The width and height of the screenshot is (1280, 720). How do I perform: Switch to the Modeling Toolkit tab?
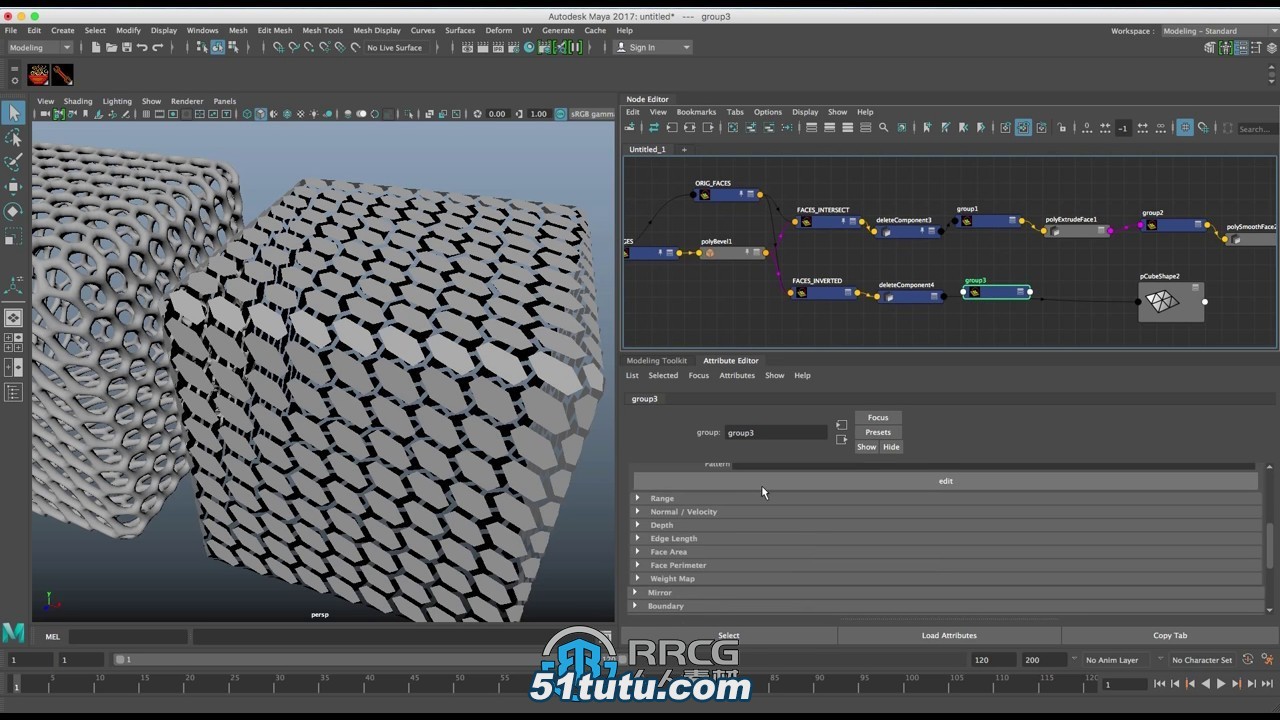click(x=656, y=360)
